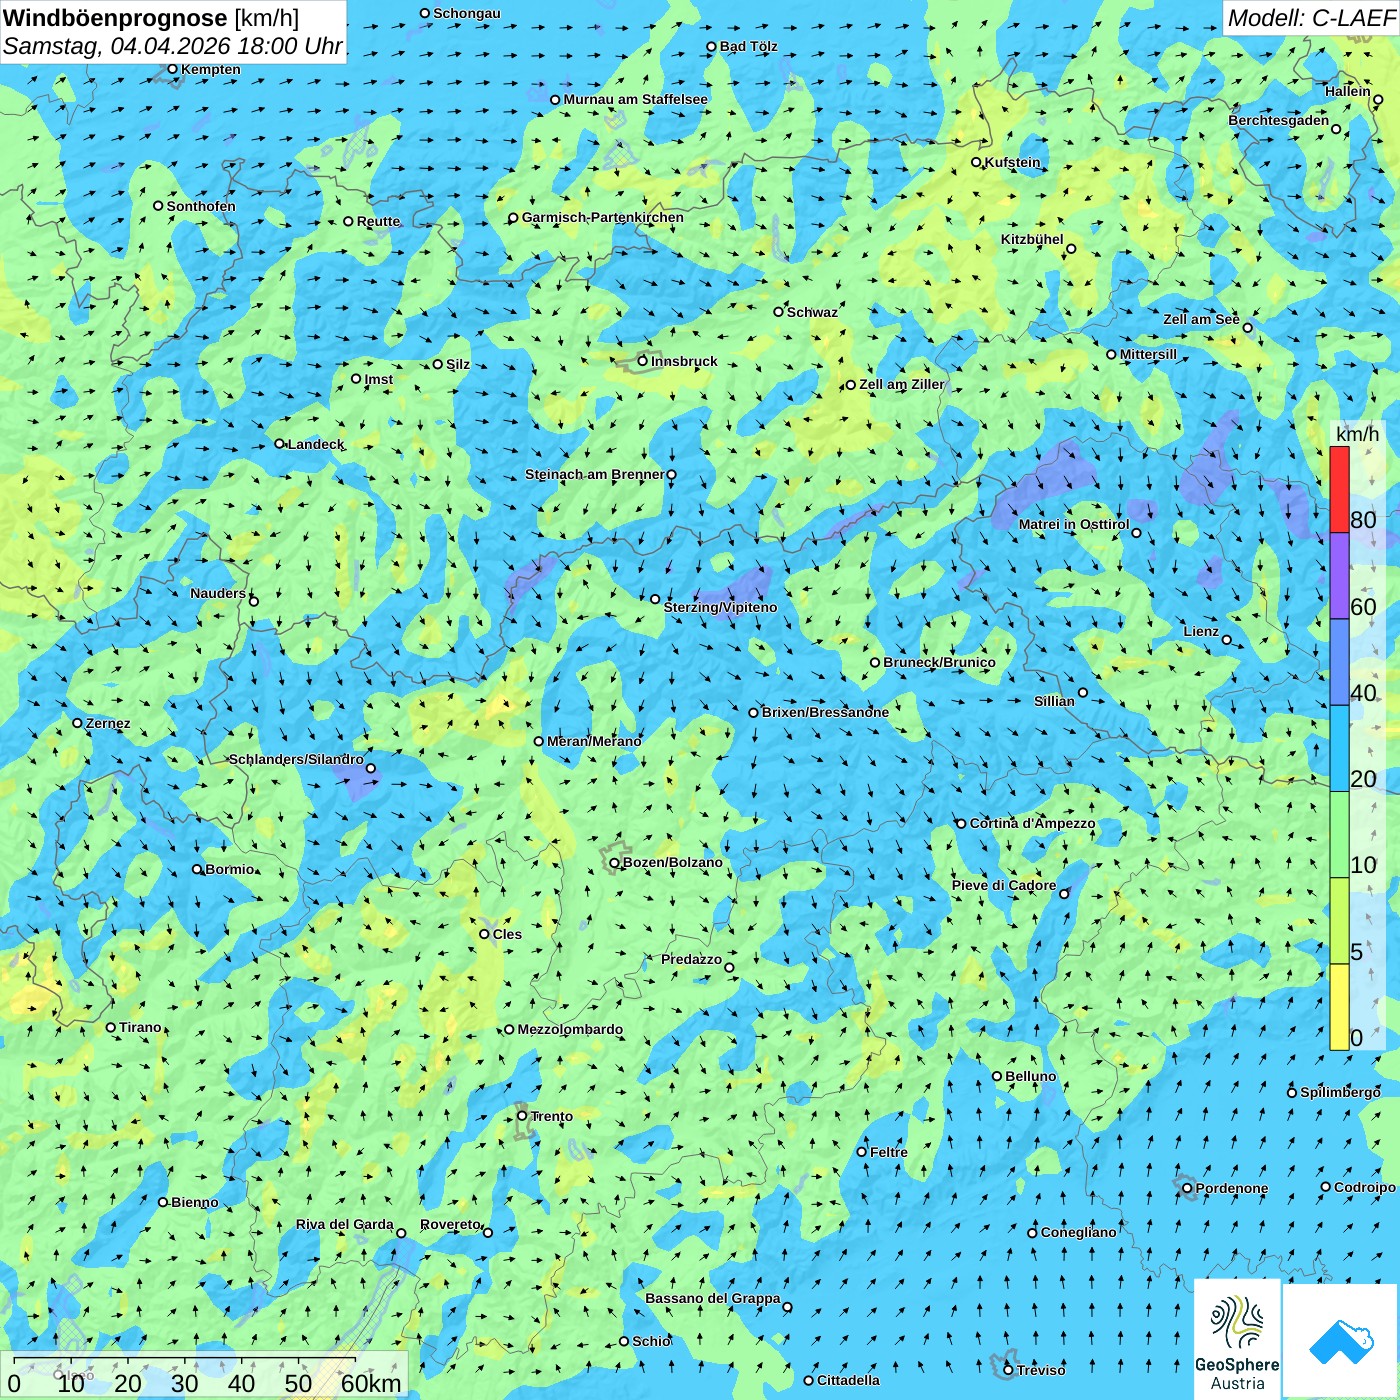Click the Brixen/Bressanone label

pos(825,712)
